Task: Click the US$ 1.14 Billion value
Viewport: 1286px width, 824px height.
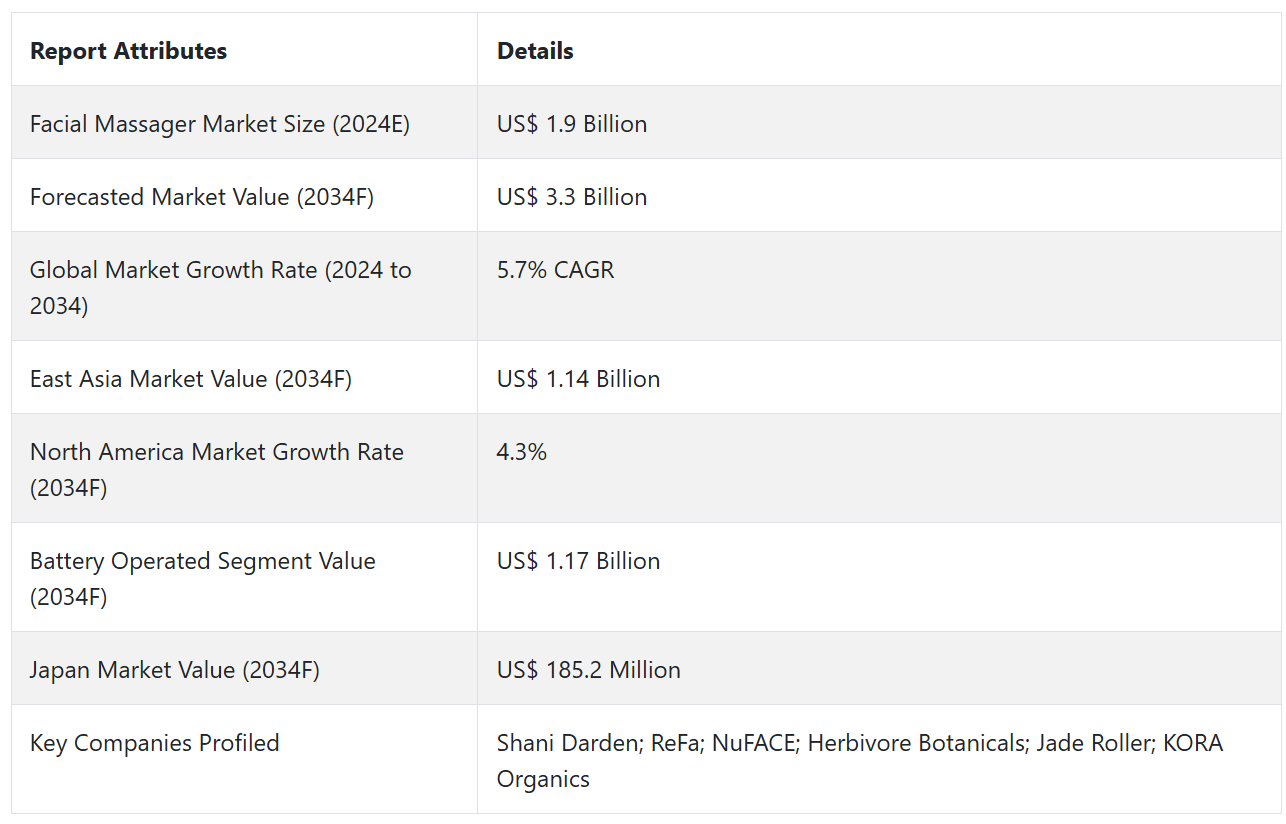Action: (578, 379)
